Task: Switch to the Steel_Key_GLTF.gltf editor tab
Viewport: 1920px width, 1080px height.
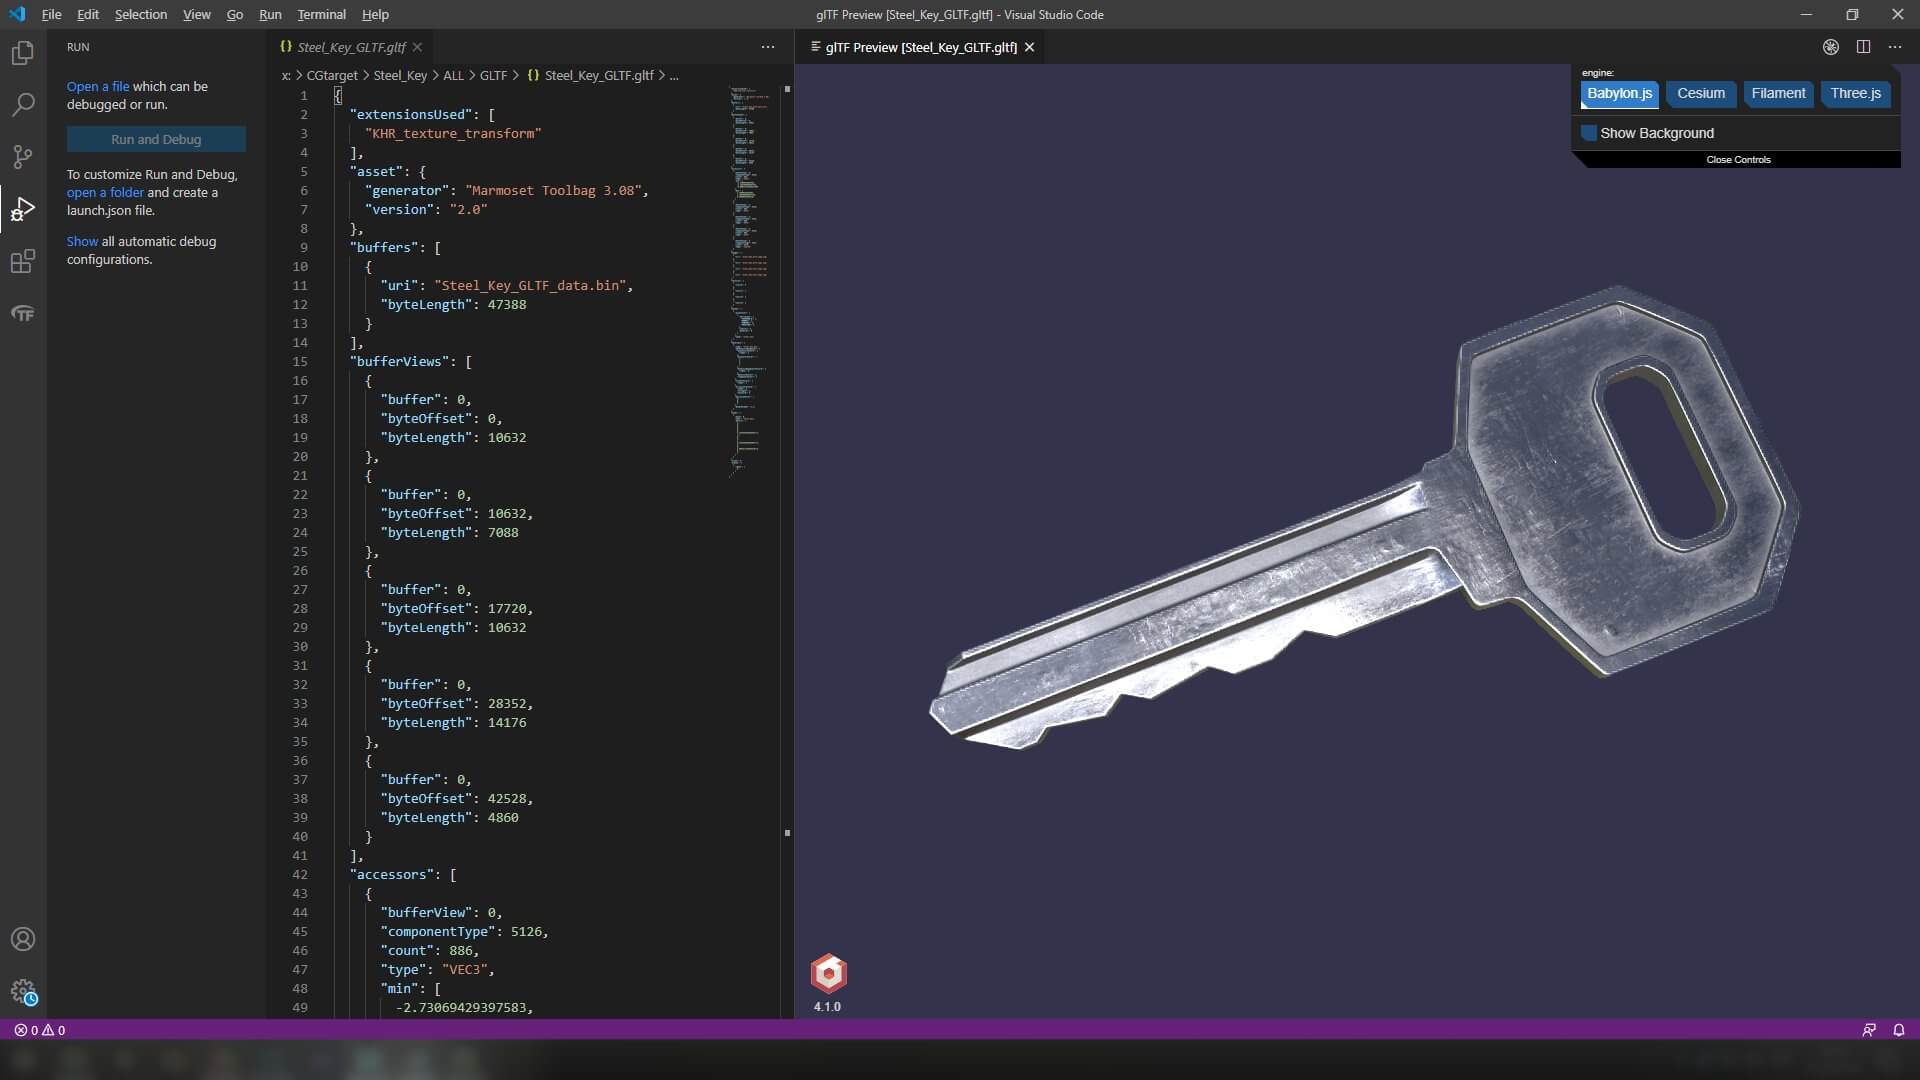Action: 351,47
